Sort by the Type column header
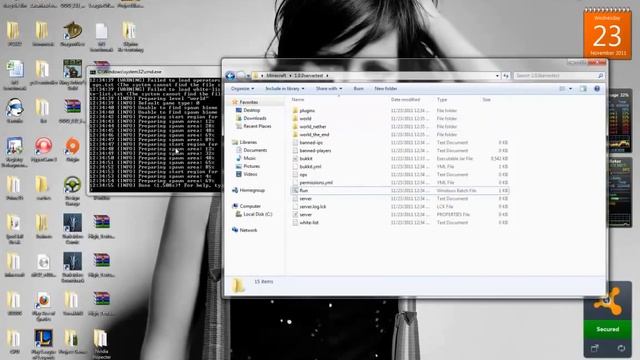This screenshot has height=360, width=640. [x=442, y=100]
